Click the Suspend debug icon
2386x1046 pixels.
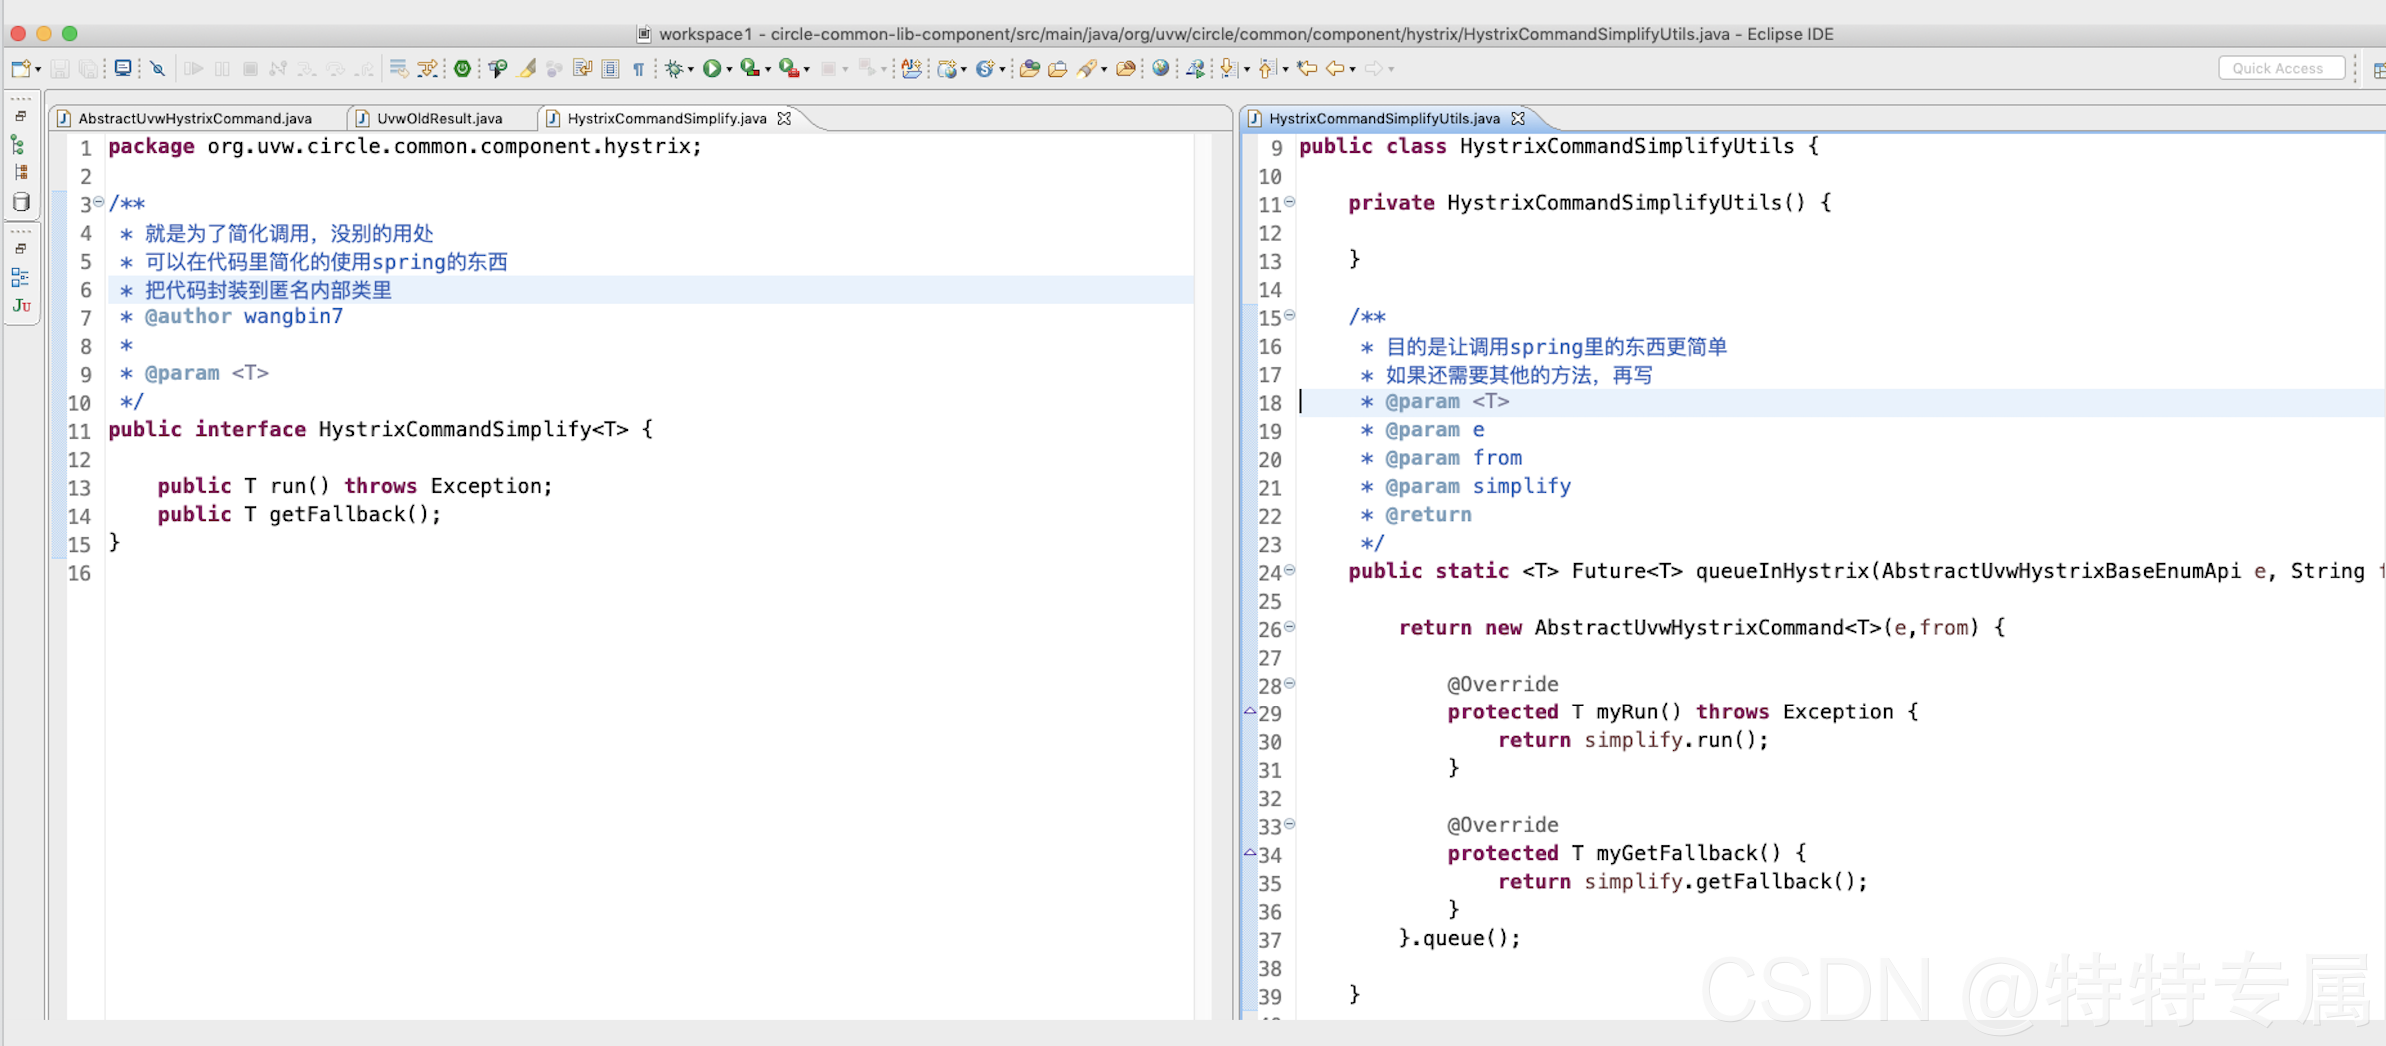[x=222, y=69]
